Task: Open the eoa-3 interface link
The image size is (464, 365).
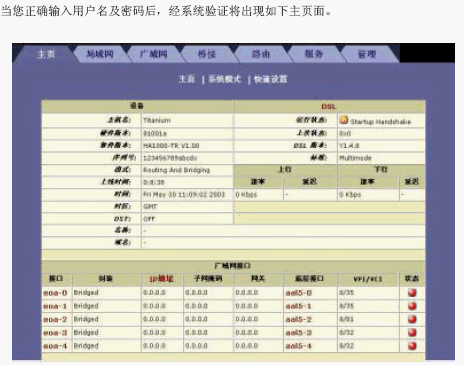Action: [55, 333]
